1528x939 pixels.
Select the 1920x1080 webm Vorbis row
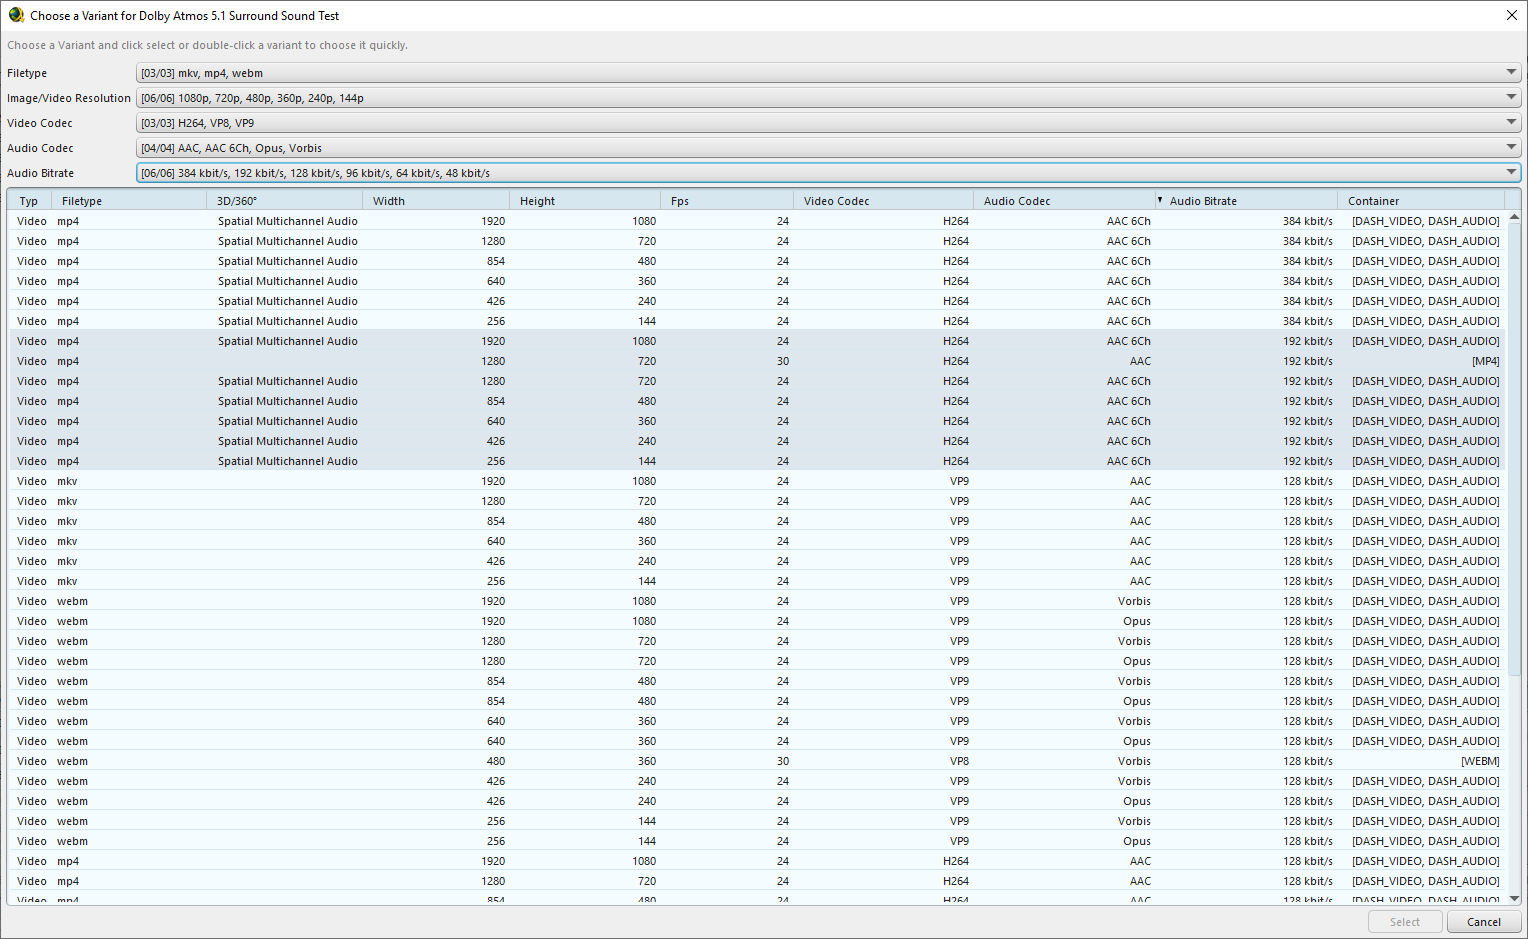[757, 601]
